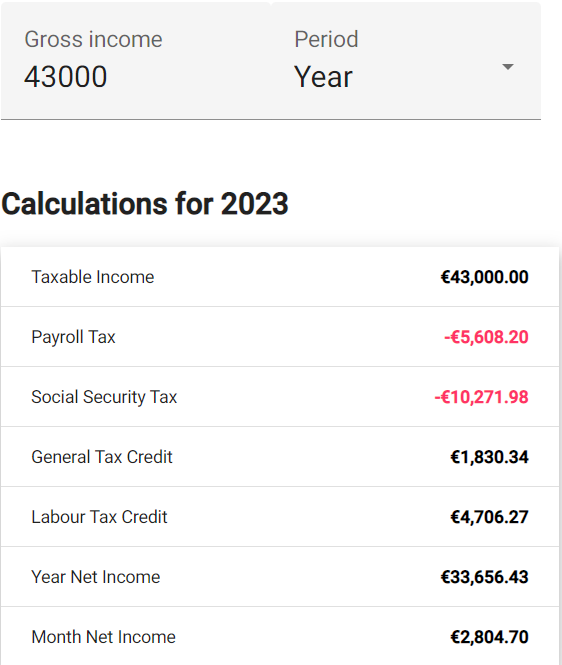Click the Gross income input field

click(136, 61)
